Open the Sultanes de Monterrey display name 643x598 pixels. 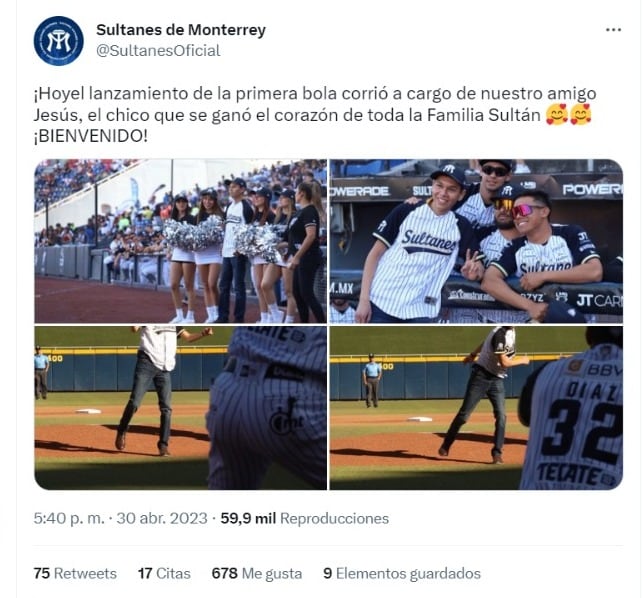click(x=181, y=30)
